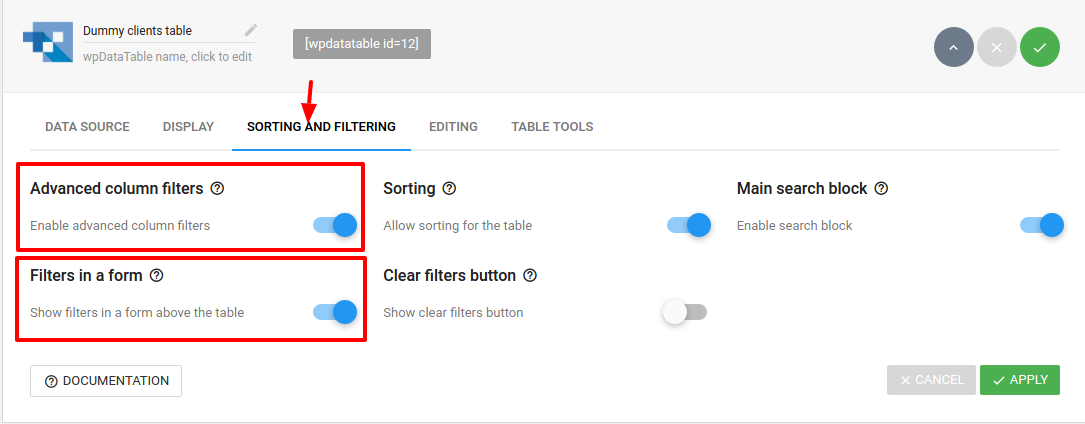
Task: Click the wpDataTables logo icon
Action: (x=48, y=42)
